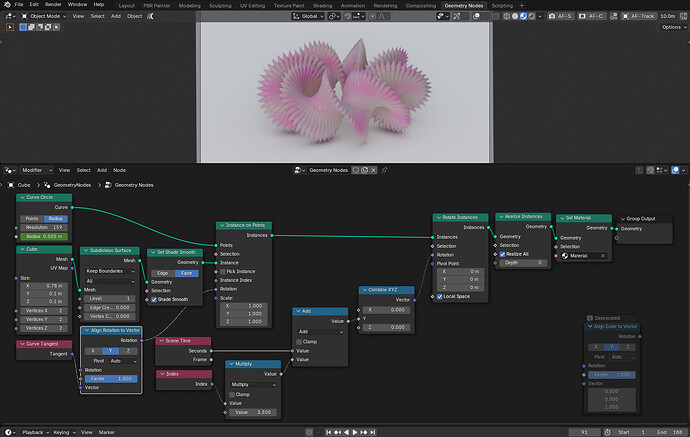This screenshot has width=690, height=437.
Task: Toggle proportional editing icon
Action: click(x=372, y=16)
